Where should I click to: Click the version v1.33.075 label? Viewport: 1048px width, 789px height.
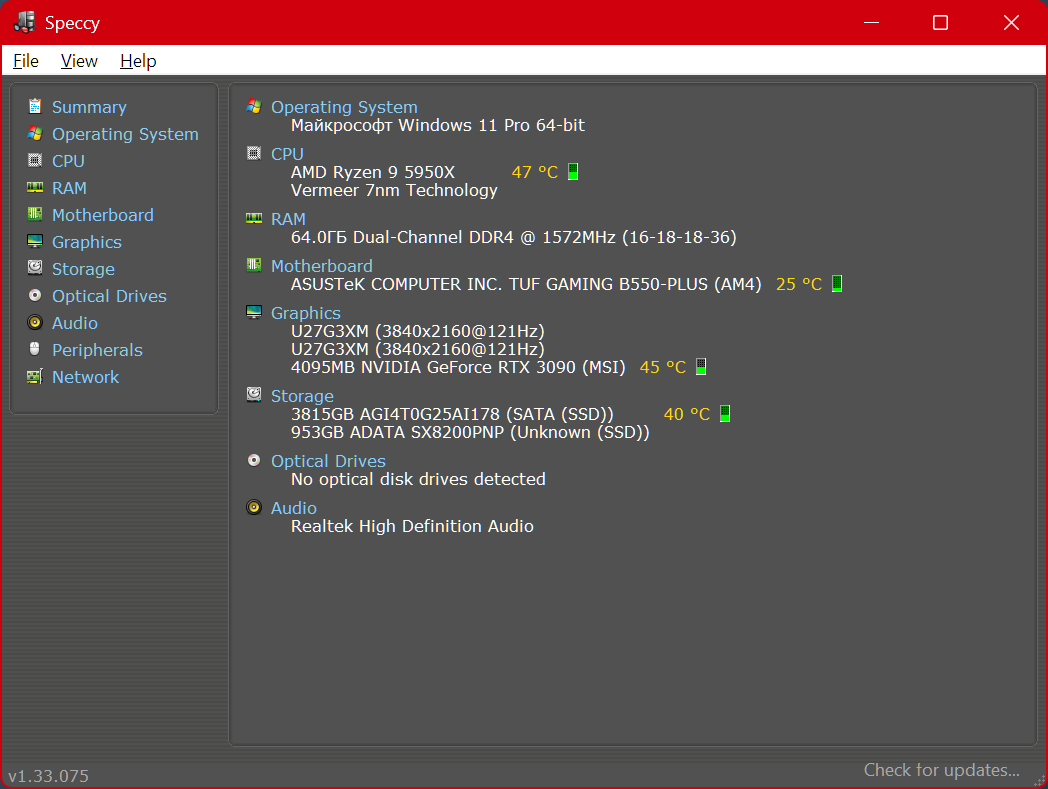(x=48, y=776)
